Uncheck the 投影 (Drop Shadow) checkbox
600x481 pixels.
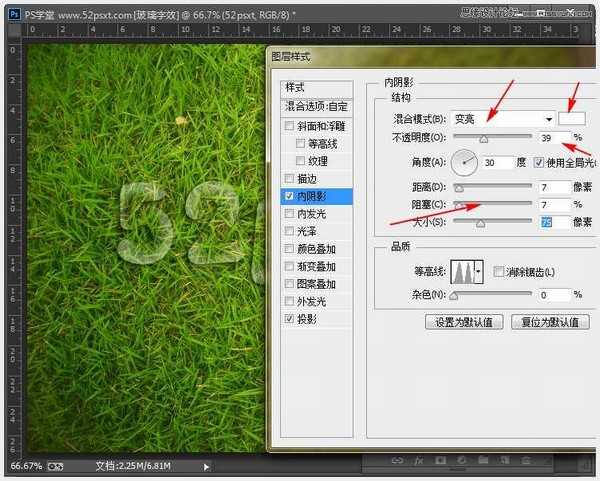point(290,319)
